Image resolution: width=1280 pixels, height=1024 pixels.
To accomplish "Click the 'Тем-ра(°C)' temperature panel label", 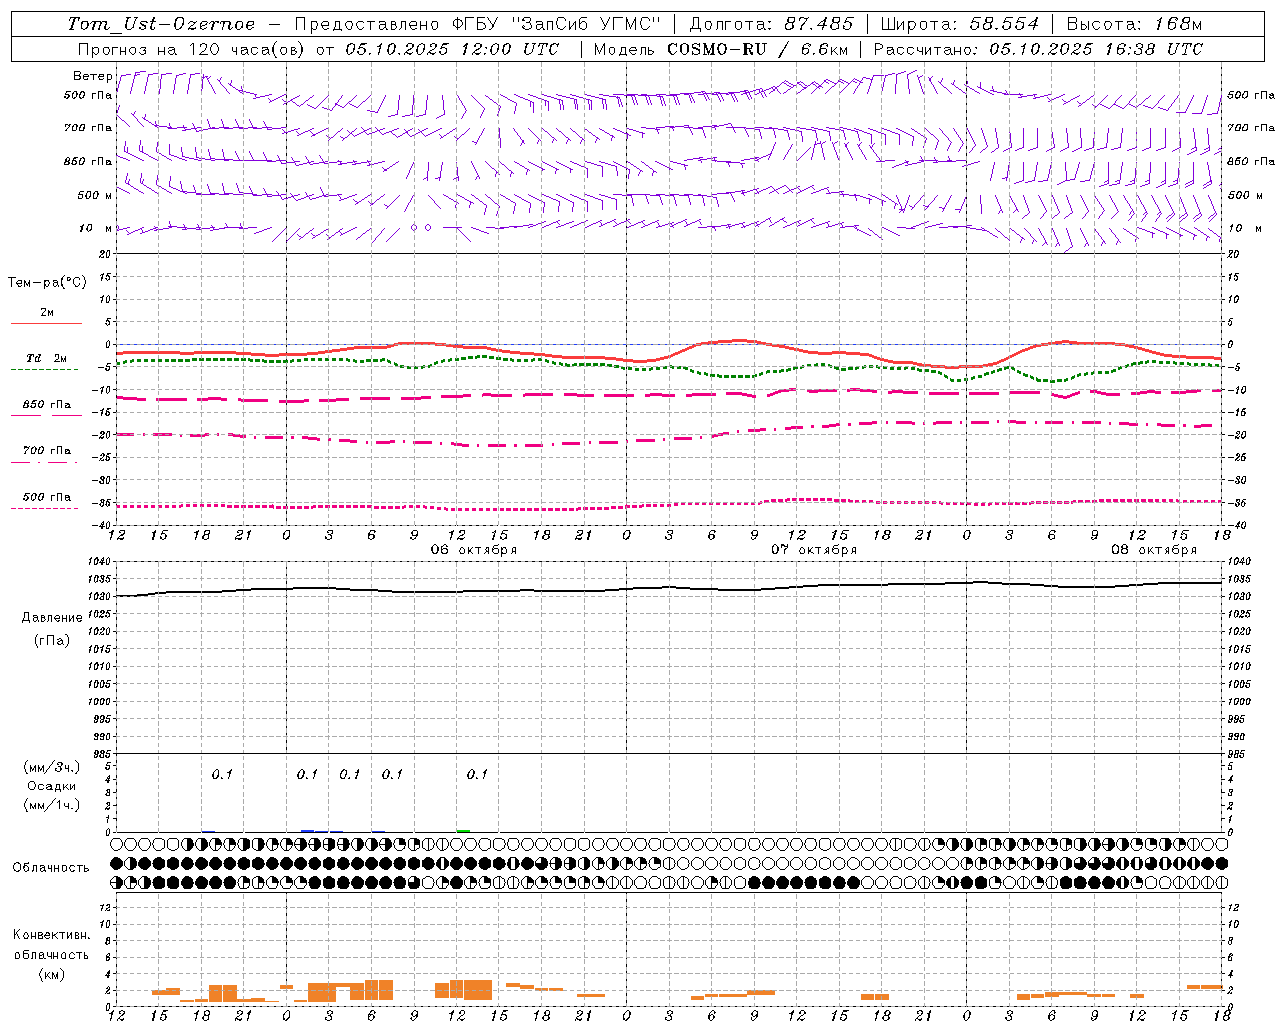I will 47,282.
